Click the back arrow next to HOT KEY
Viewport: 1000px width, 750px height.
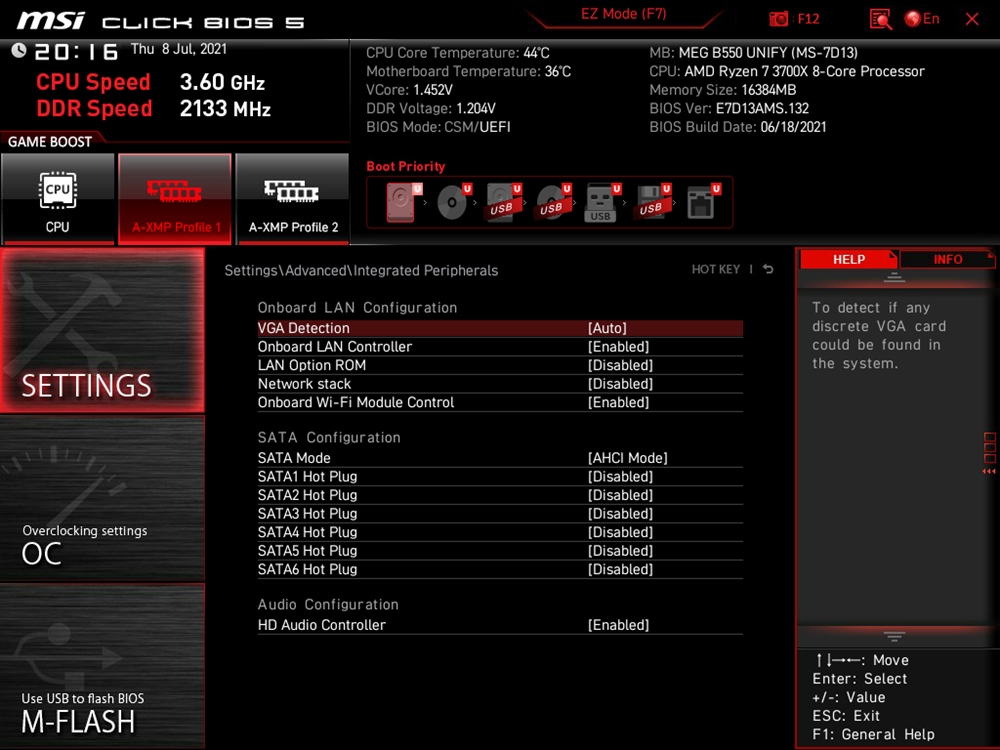tap(768, 269)
